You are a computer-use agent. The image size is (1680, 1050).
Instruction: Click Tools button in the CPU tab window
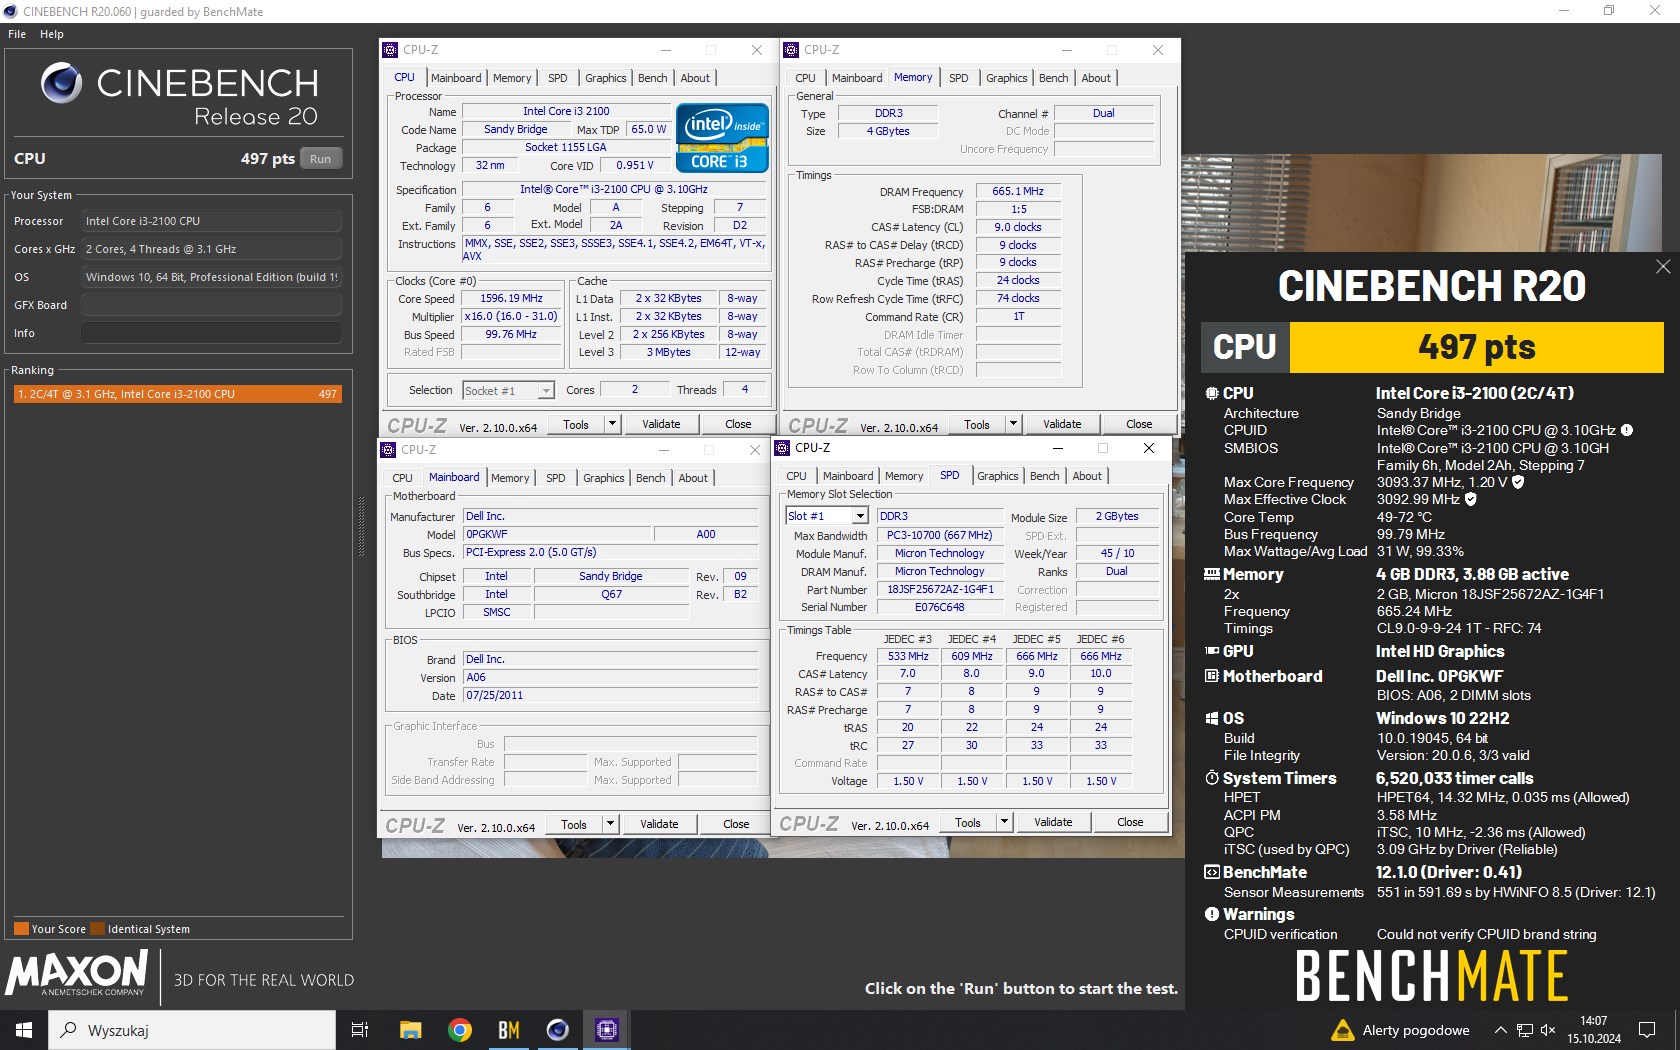coord(576,424)
